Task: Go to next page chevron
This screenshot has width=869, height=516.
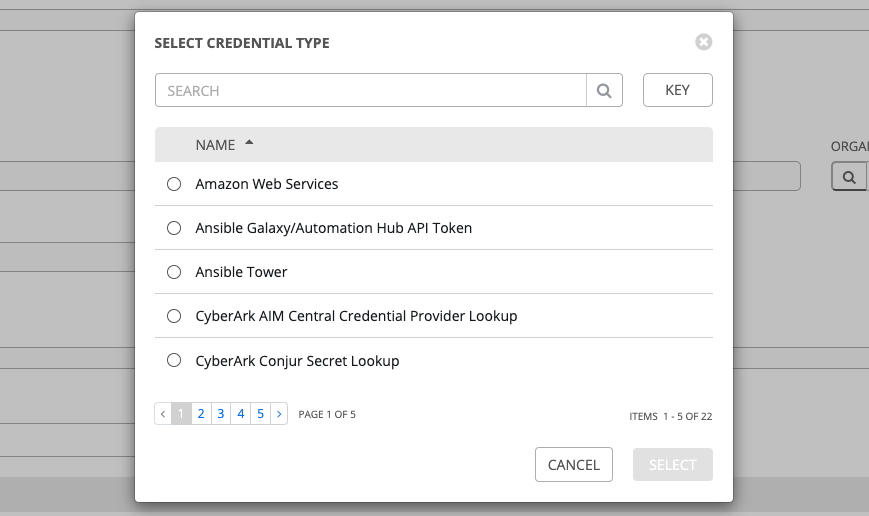Action: click(279, 413)
